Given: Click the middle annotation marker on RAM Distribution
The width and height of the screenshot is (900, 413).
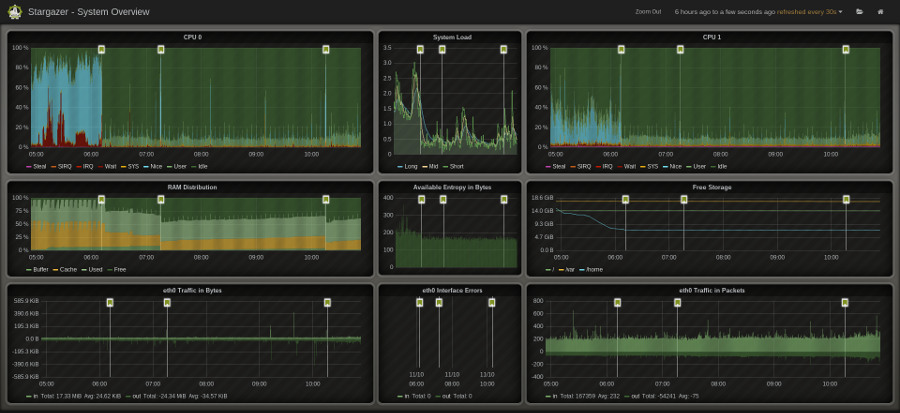Looking at the screenshot, I should (x=160, y=199).
